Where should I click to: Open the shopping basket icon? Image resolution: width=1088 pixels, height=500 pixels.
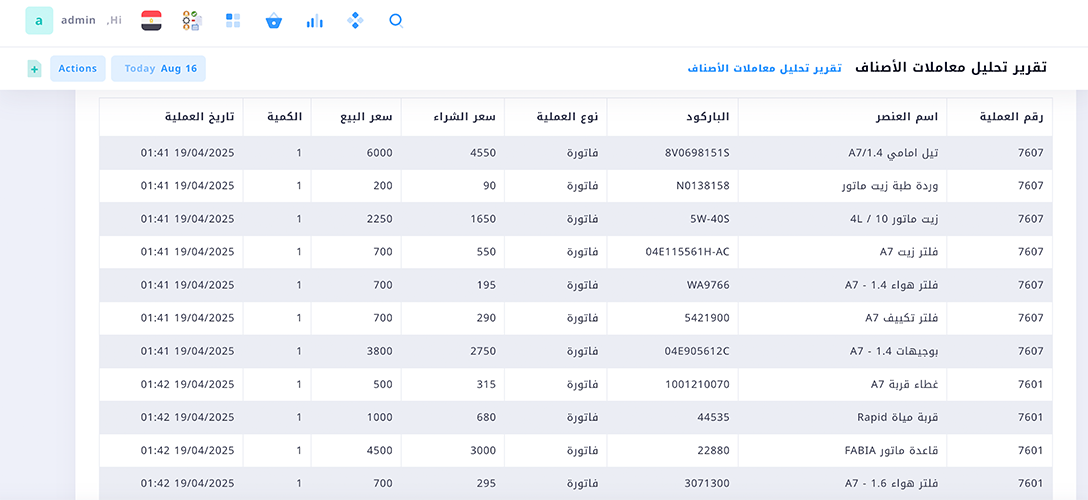pos(274,20)
